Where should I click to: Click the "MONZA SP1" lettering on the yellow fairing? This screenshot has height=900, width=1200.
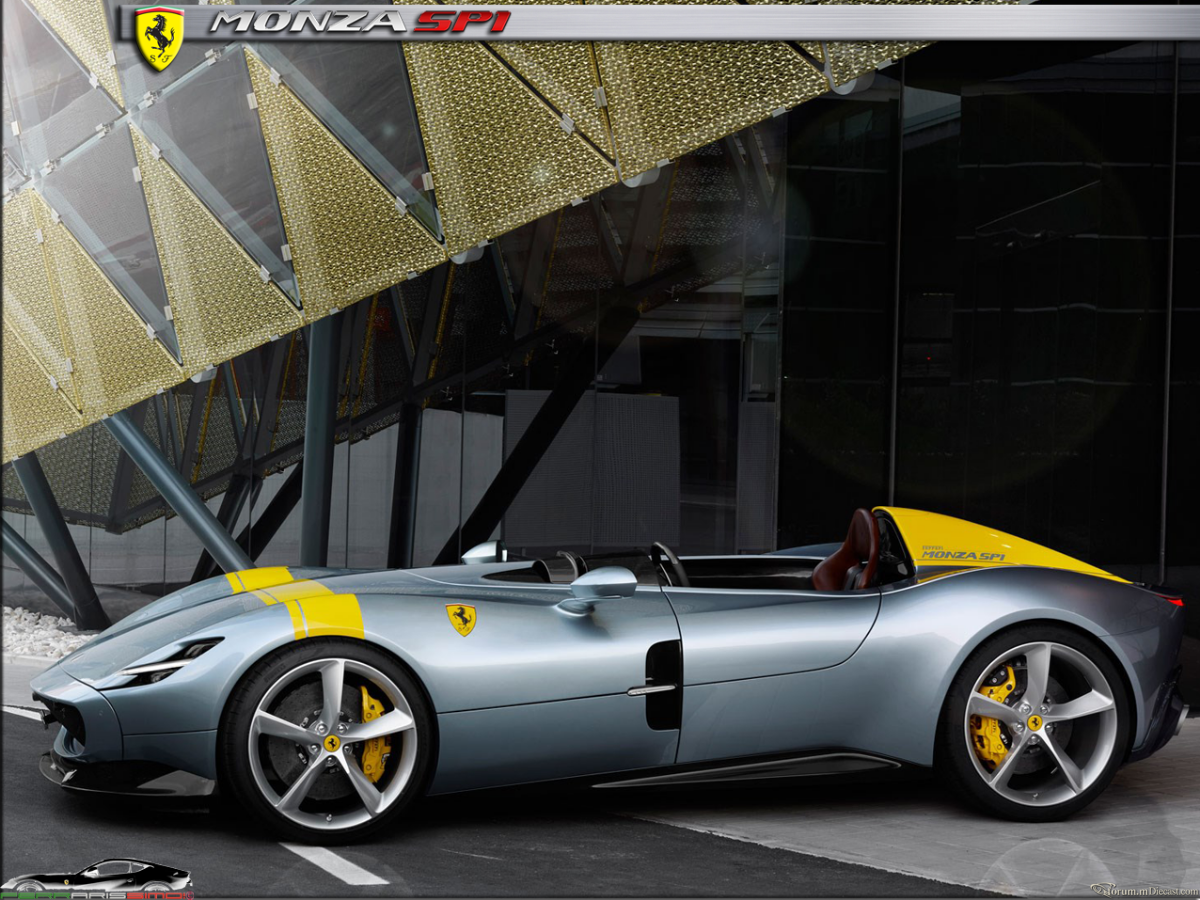(x=962, y=555)
